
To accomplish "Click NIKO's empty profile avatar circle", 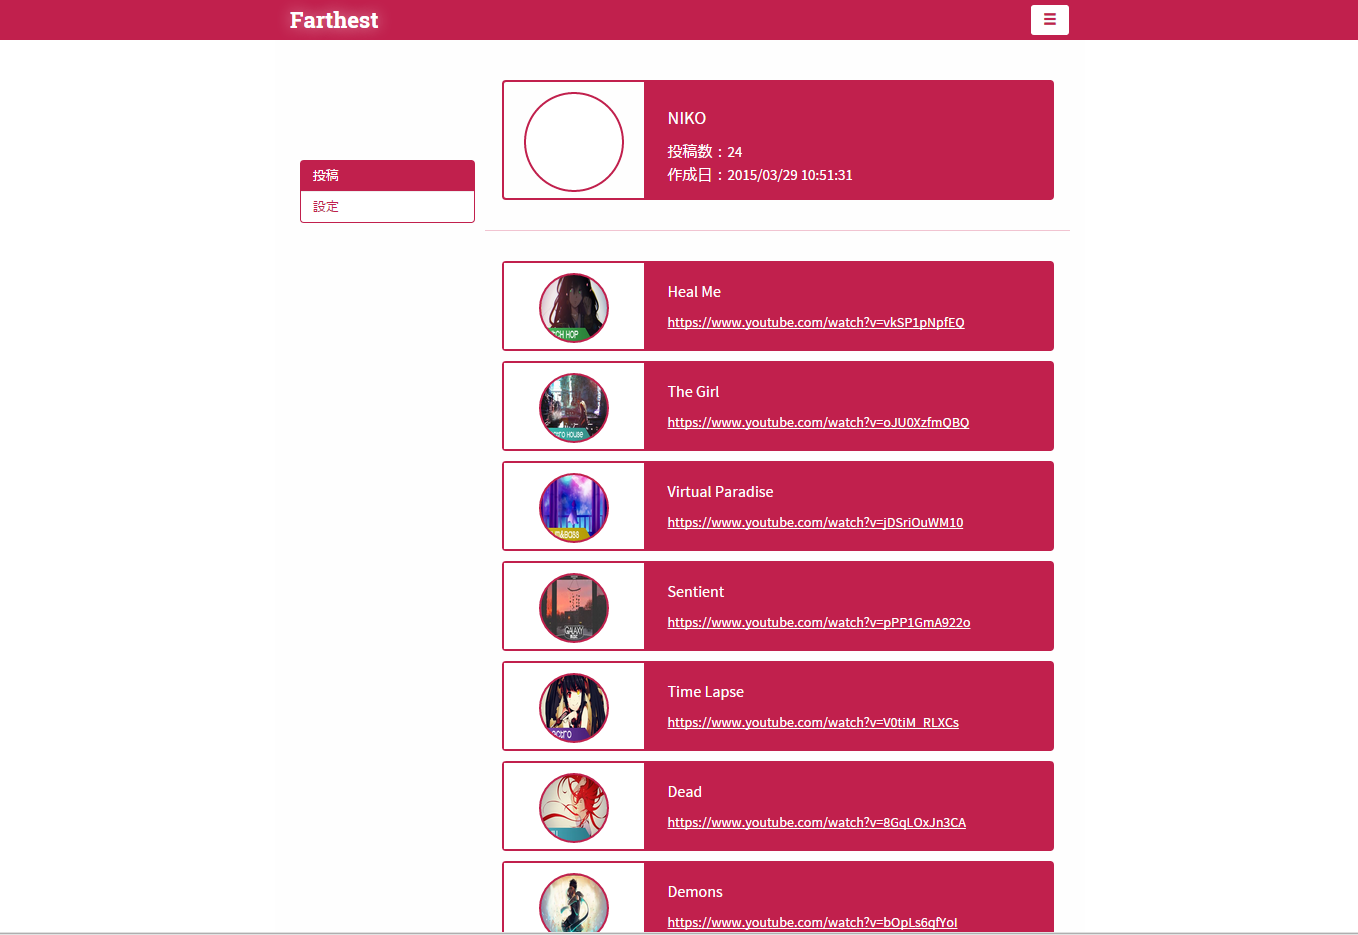I will click(574, 142).
